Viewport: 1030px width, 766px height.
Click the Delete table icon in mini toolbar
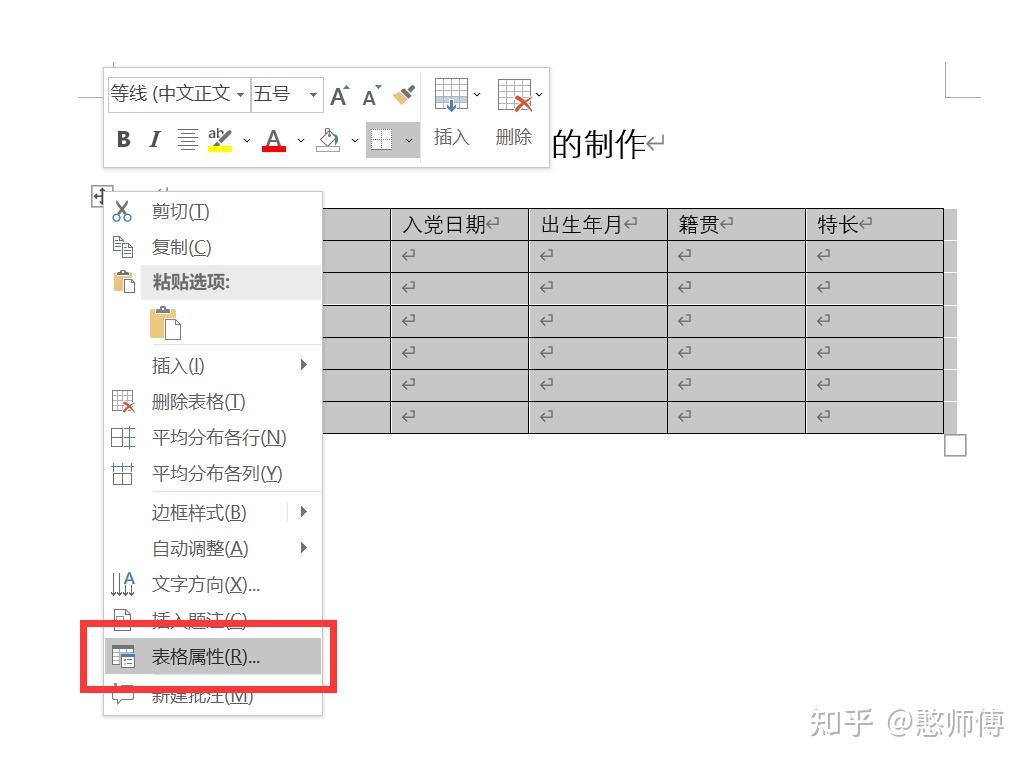pyautogui.click(x=514, y=95)
